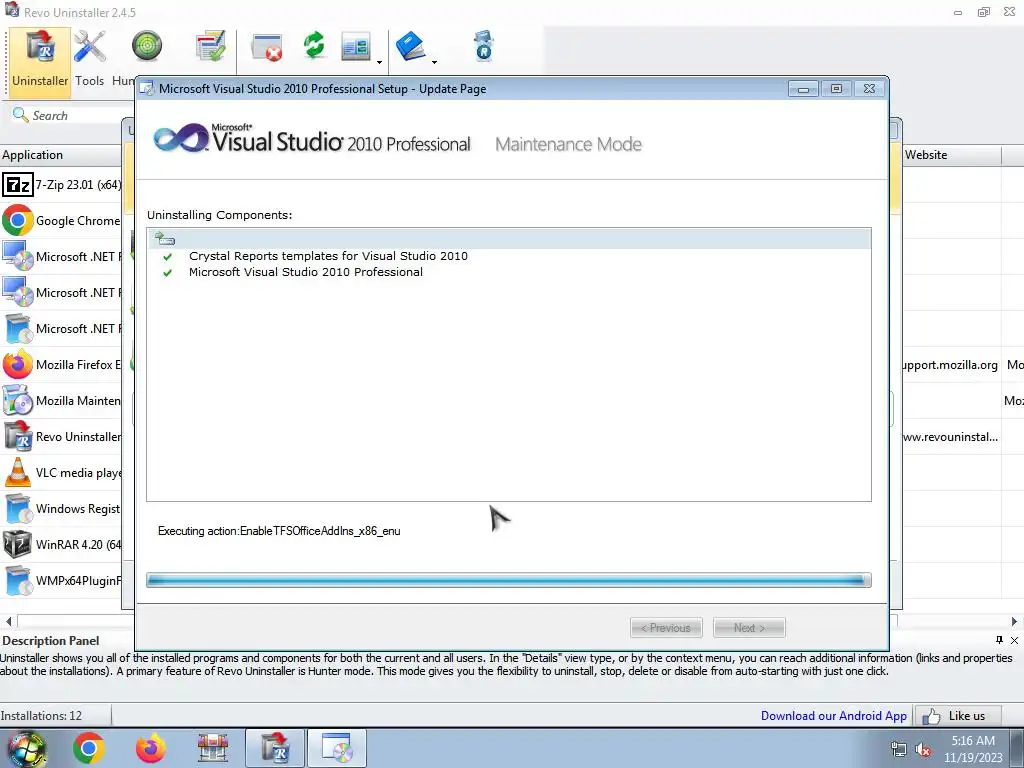Select the 7-Zip 23.01 (x64) entry icon
This screenshot has height=768, width=1024.
tap(18, 185)
